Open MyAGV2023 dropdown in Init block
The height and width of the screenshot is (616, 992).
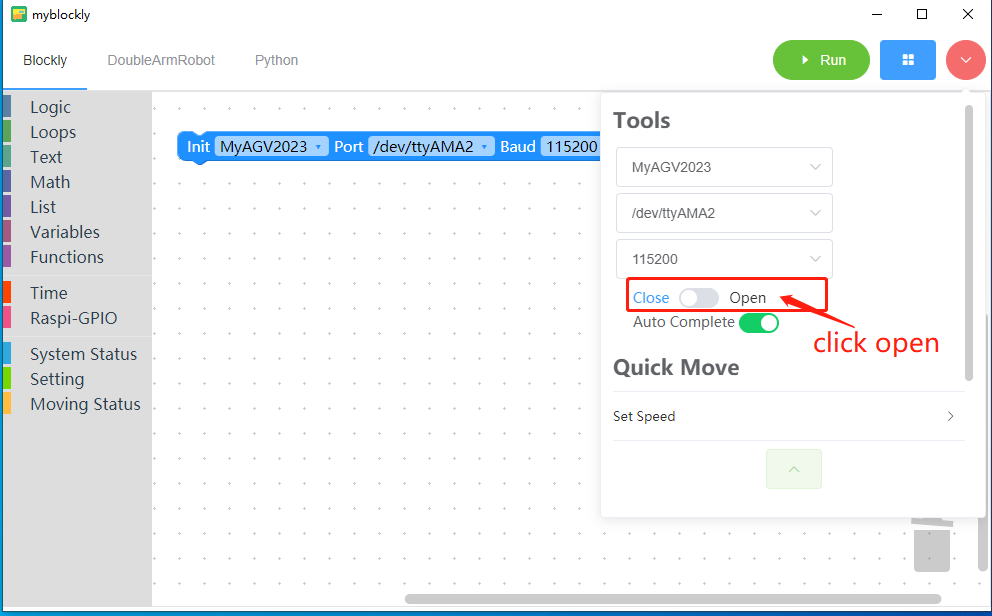[271, 147]
